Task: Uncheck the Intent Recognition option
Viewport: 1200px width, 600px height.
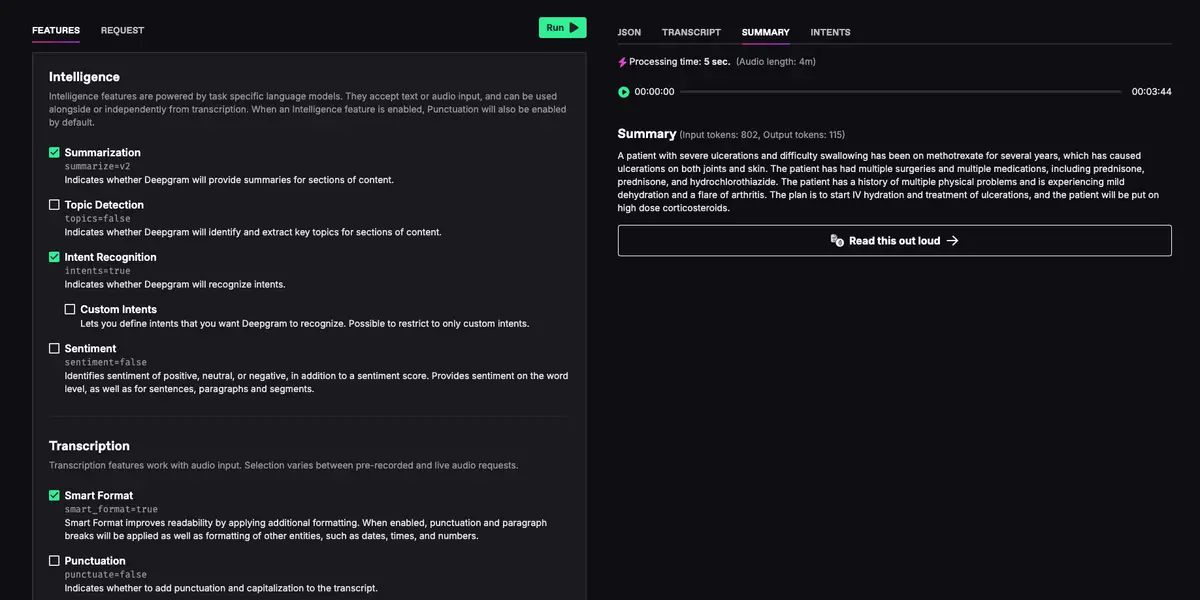Action: point(54,257)
